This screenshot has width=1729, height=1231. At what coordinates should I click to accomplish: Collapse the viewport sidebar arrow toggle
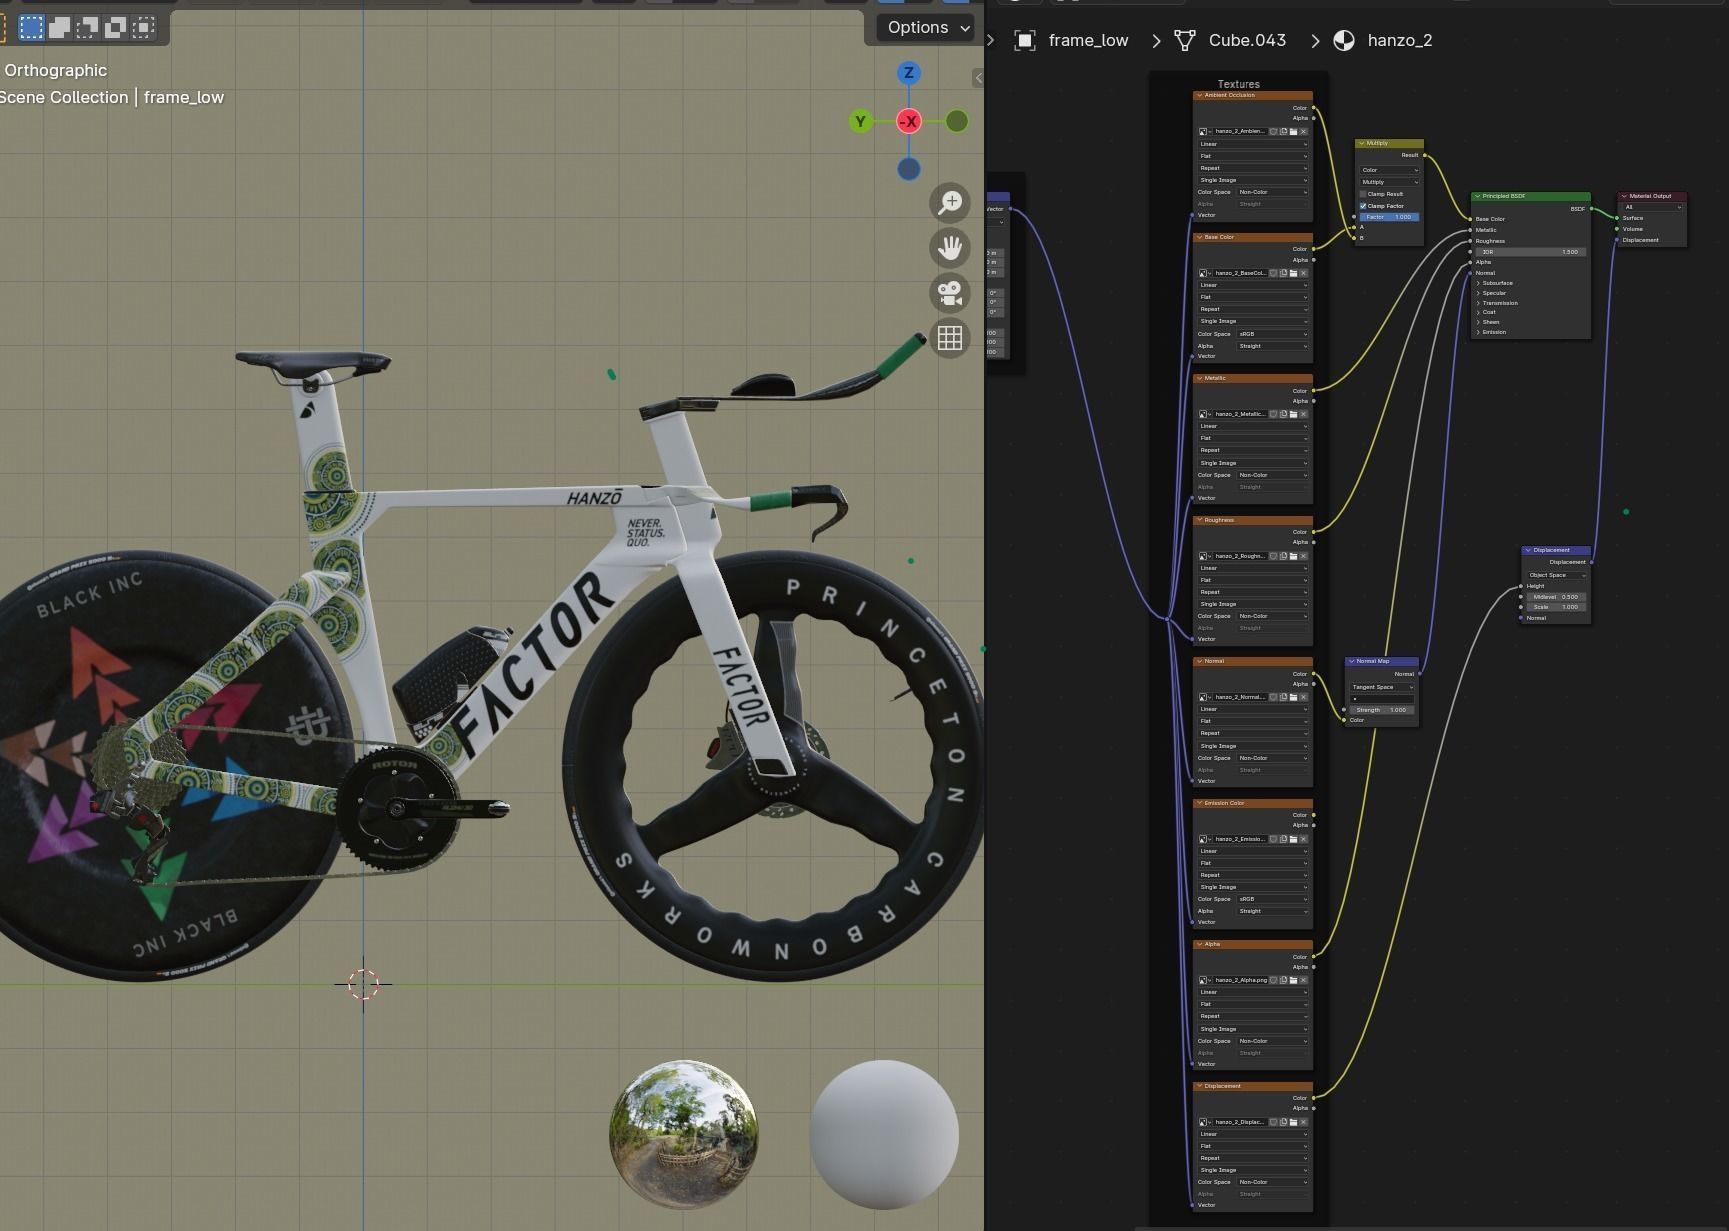click(x=977, y=77)
